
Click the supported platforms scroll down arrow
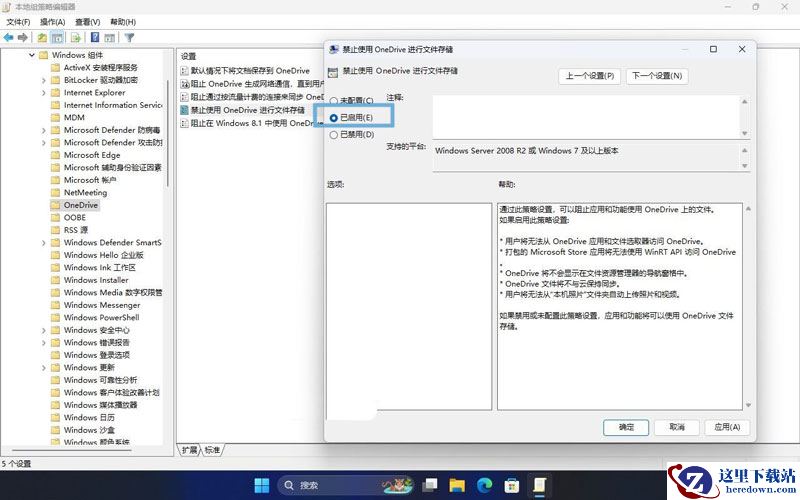pyautogui.click(x=744, y=166)
